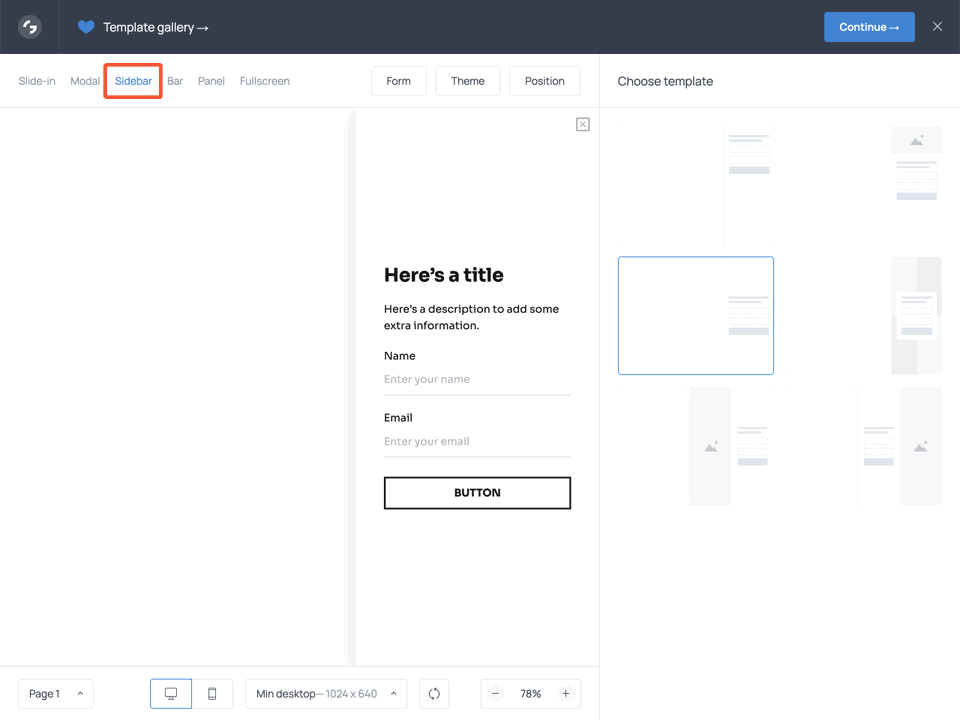Open the Template gallery link
This screenshot has height=720, width=960.
coord(156,27)
